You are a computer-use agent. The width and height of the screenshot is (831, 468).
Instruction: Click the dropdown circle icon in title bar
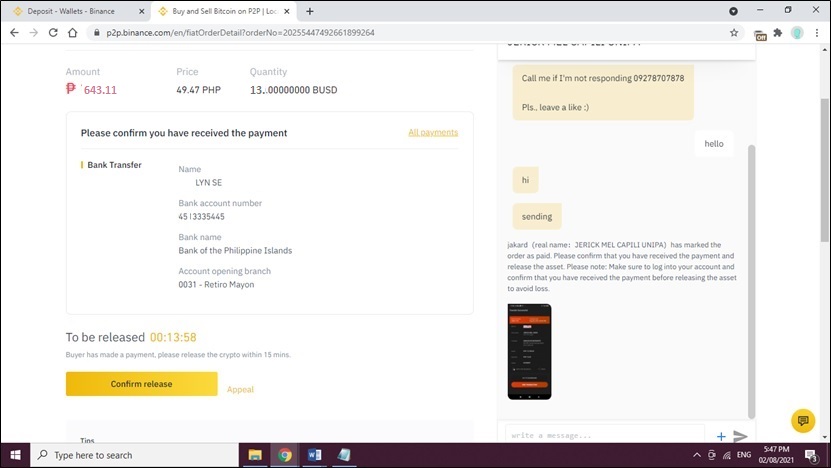(733, 11)
